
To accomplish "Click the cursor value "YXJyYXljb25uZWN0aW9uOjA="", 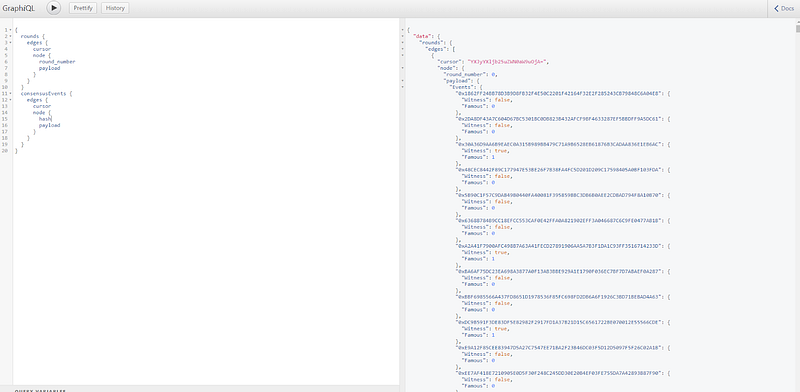I will pos(507,62).
